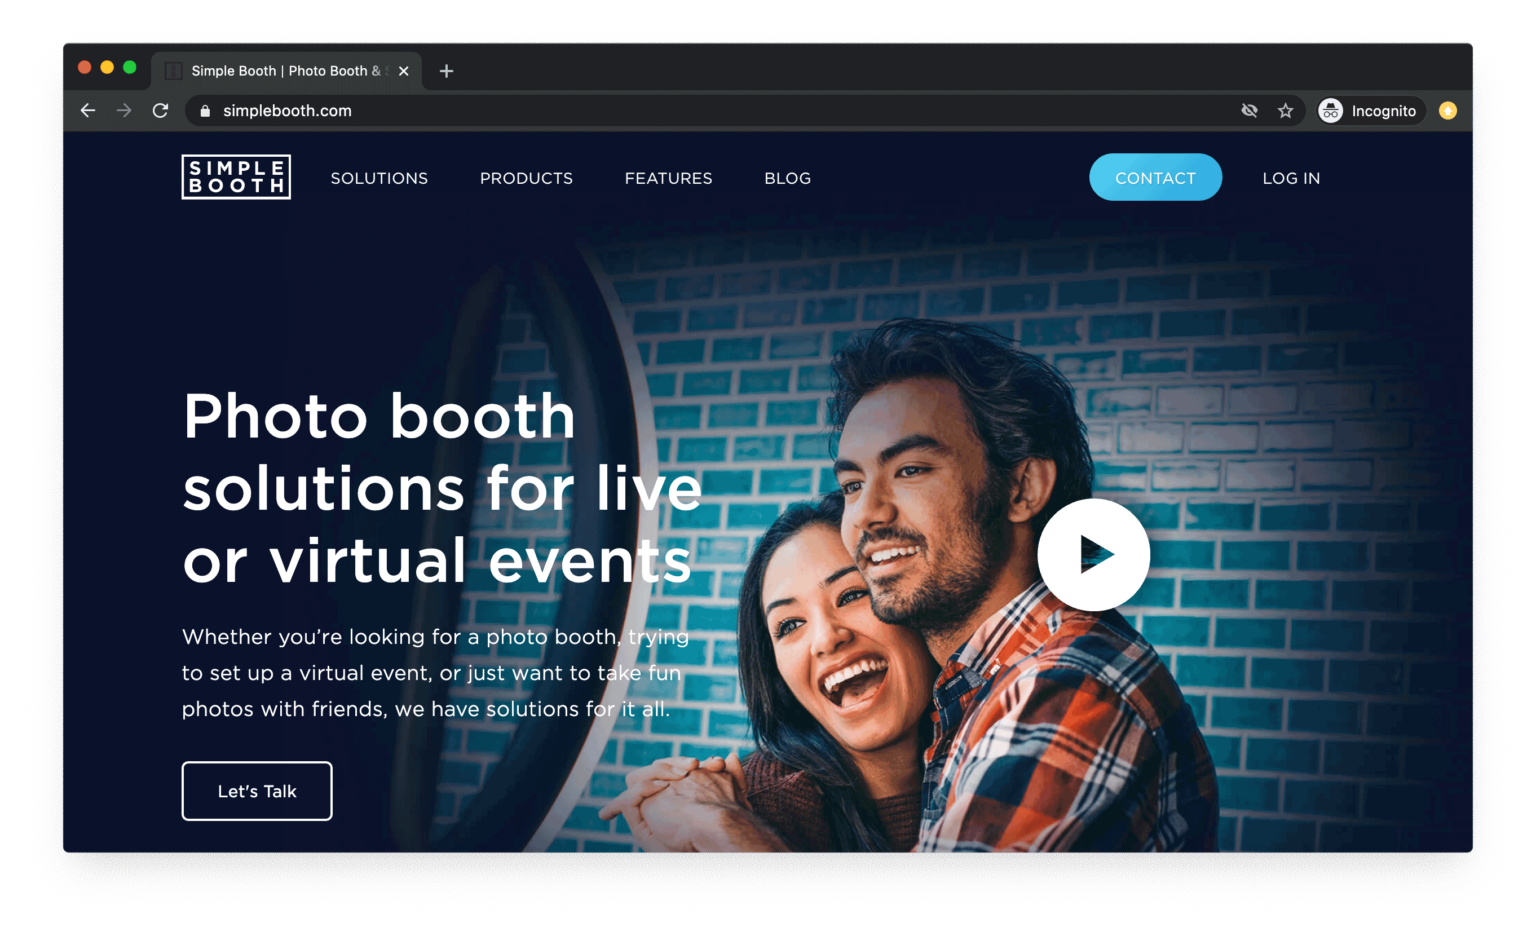This screenshot has width=1536, height=936.
Task: Click the blue Contact button
Action: 1155,177
